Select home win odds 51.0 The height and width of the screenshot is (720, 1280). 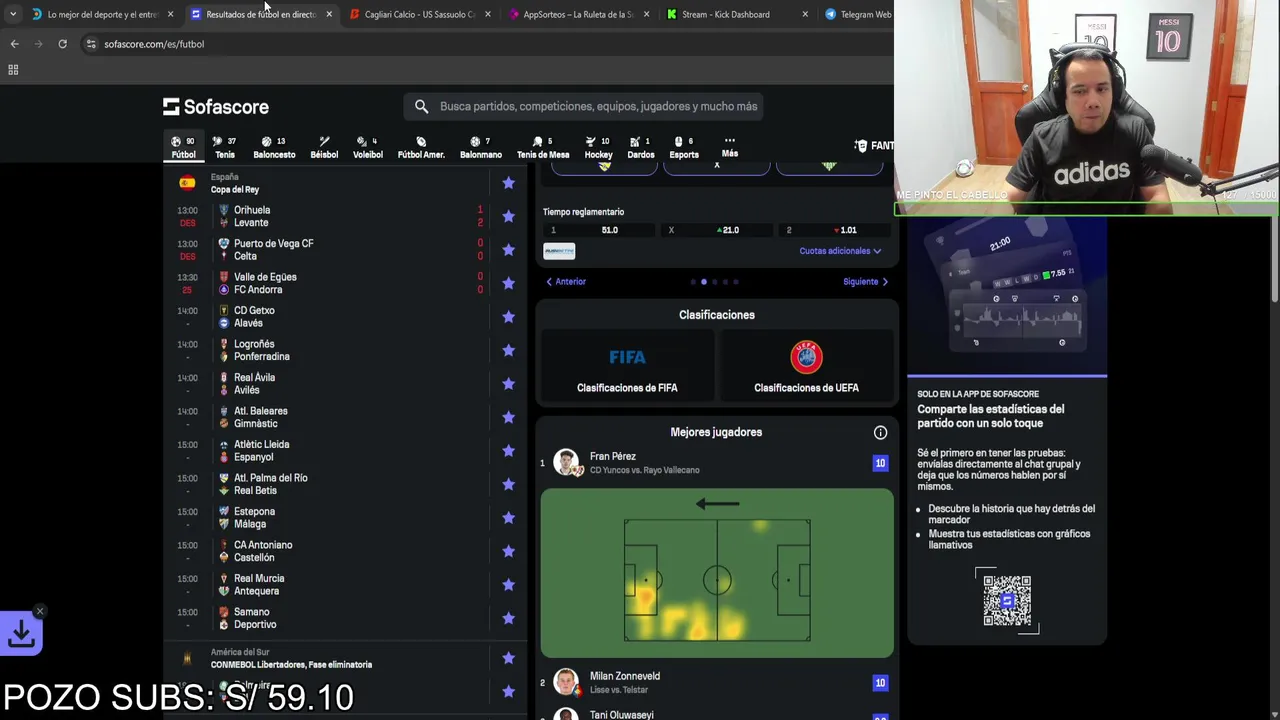click(598, 230)
